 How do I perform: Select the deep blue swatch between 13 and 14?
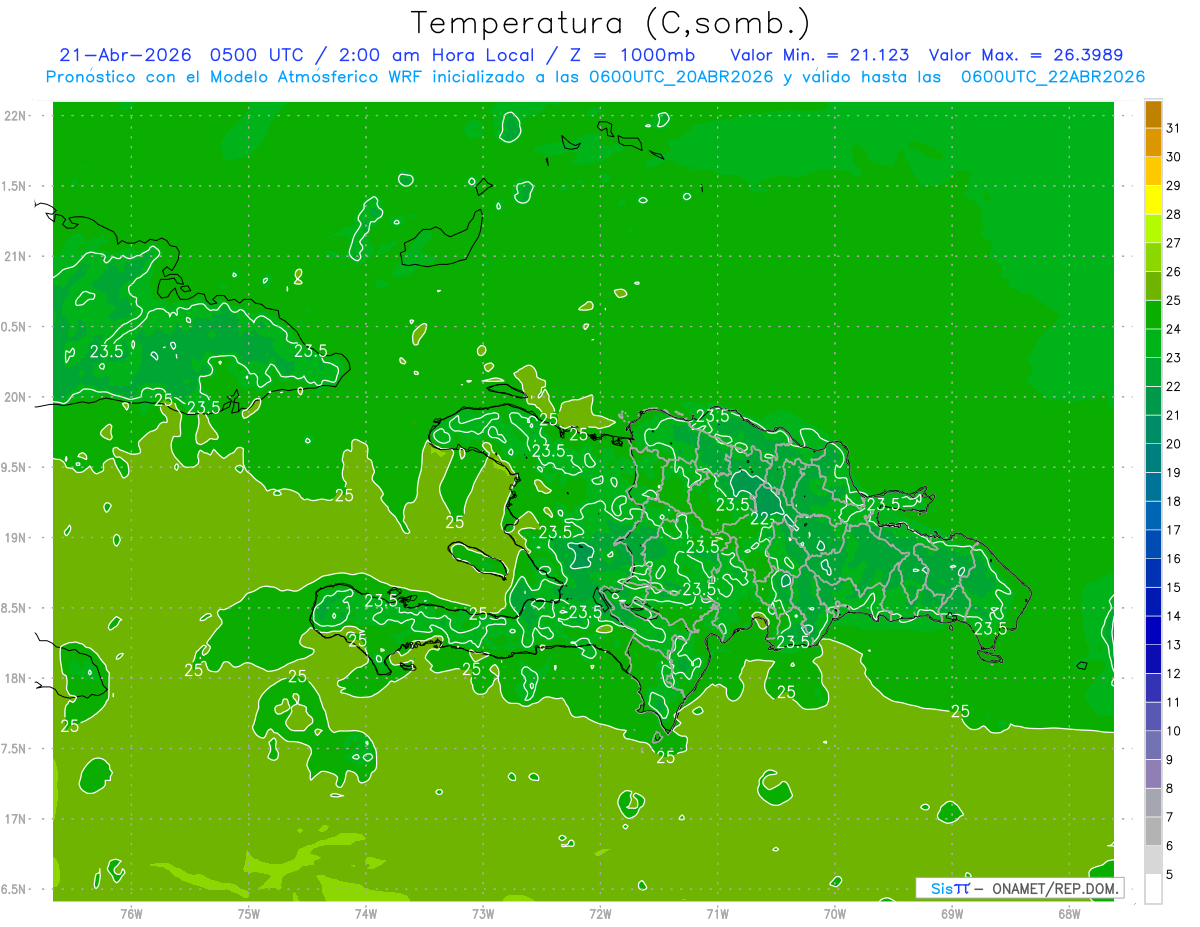1154,630
